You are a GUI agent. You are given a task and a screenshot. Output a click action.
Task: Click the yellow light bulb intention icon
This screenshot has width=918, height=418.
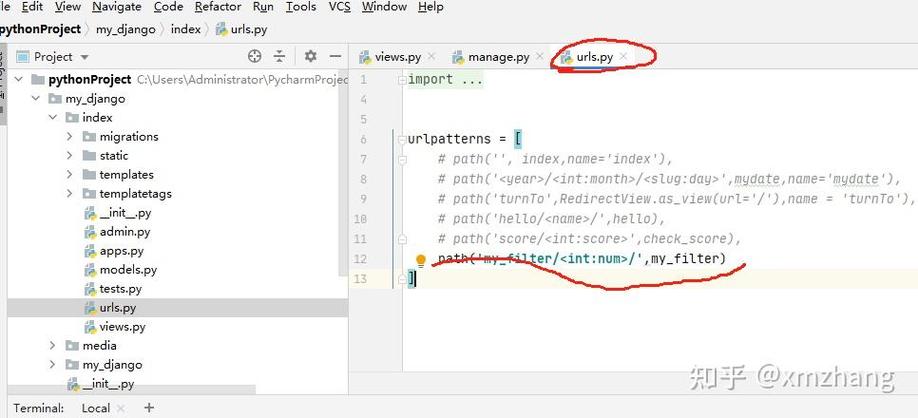pos(421,260)
